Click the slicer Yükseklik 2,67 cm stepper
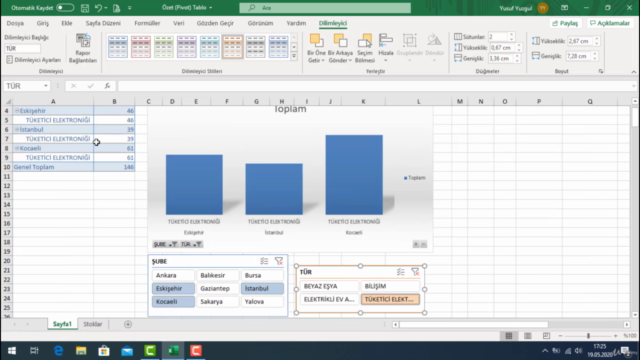Image resolution: width=640 pixels, height=360 pixels. (597, 41)
